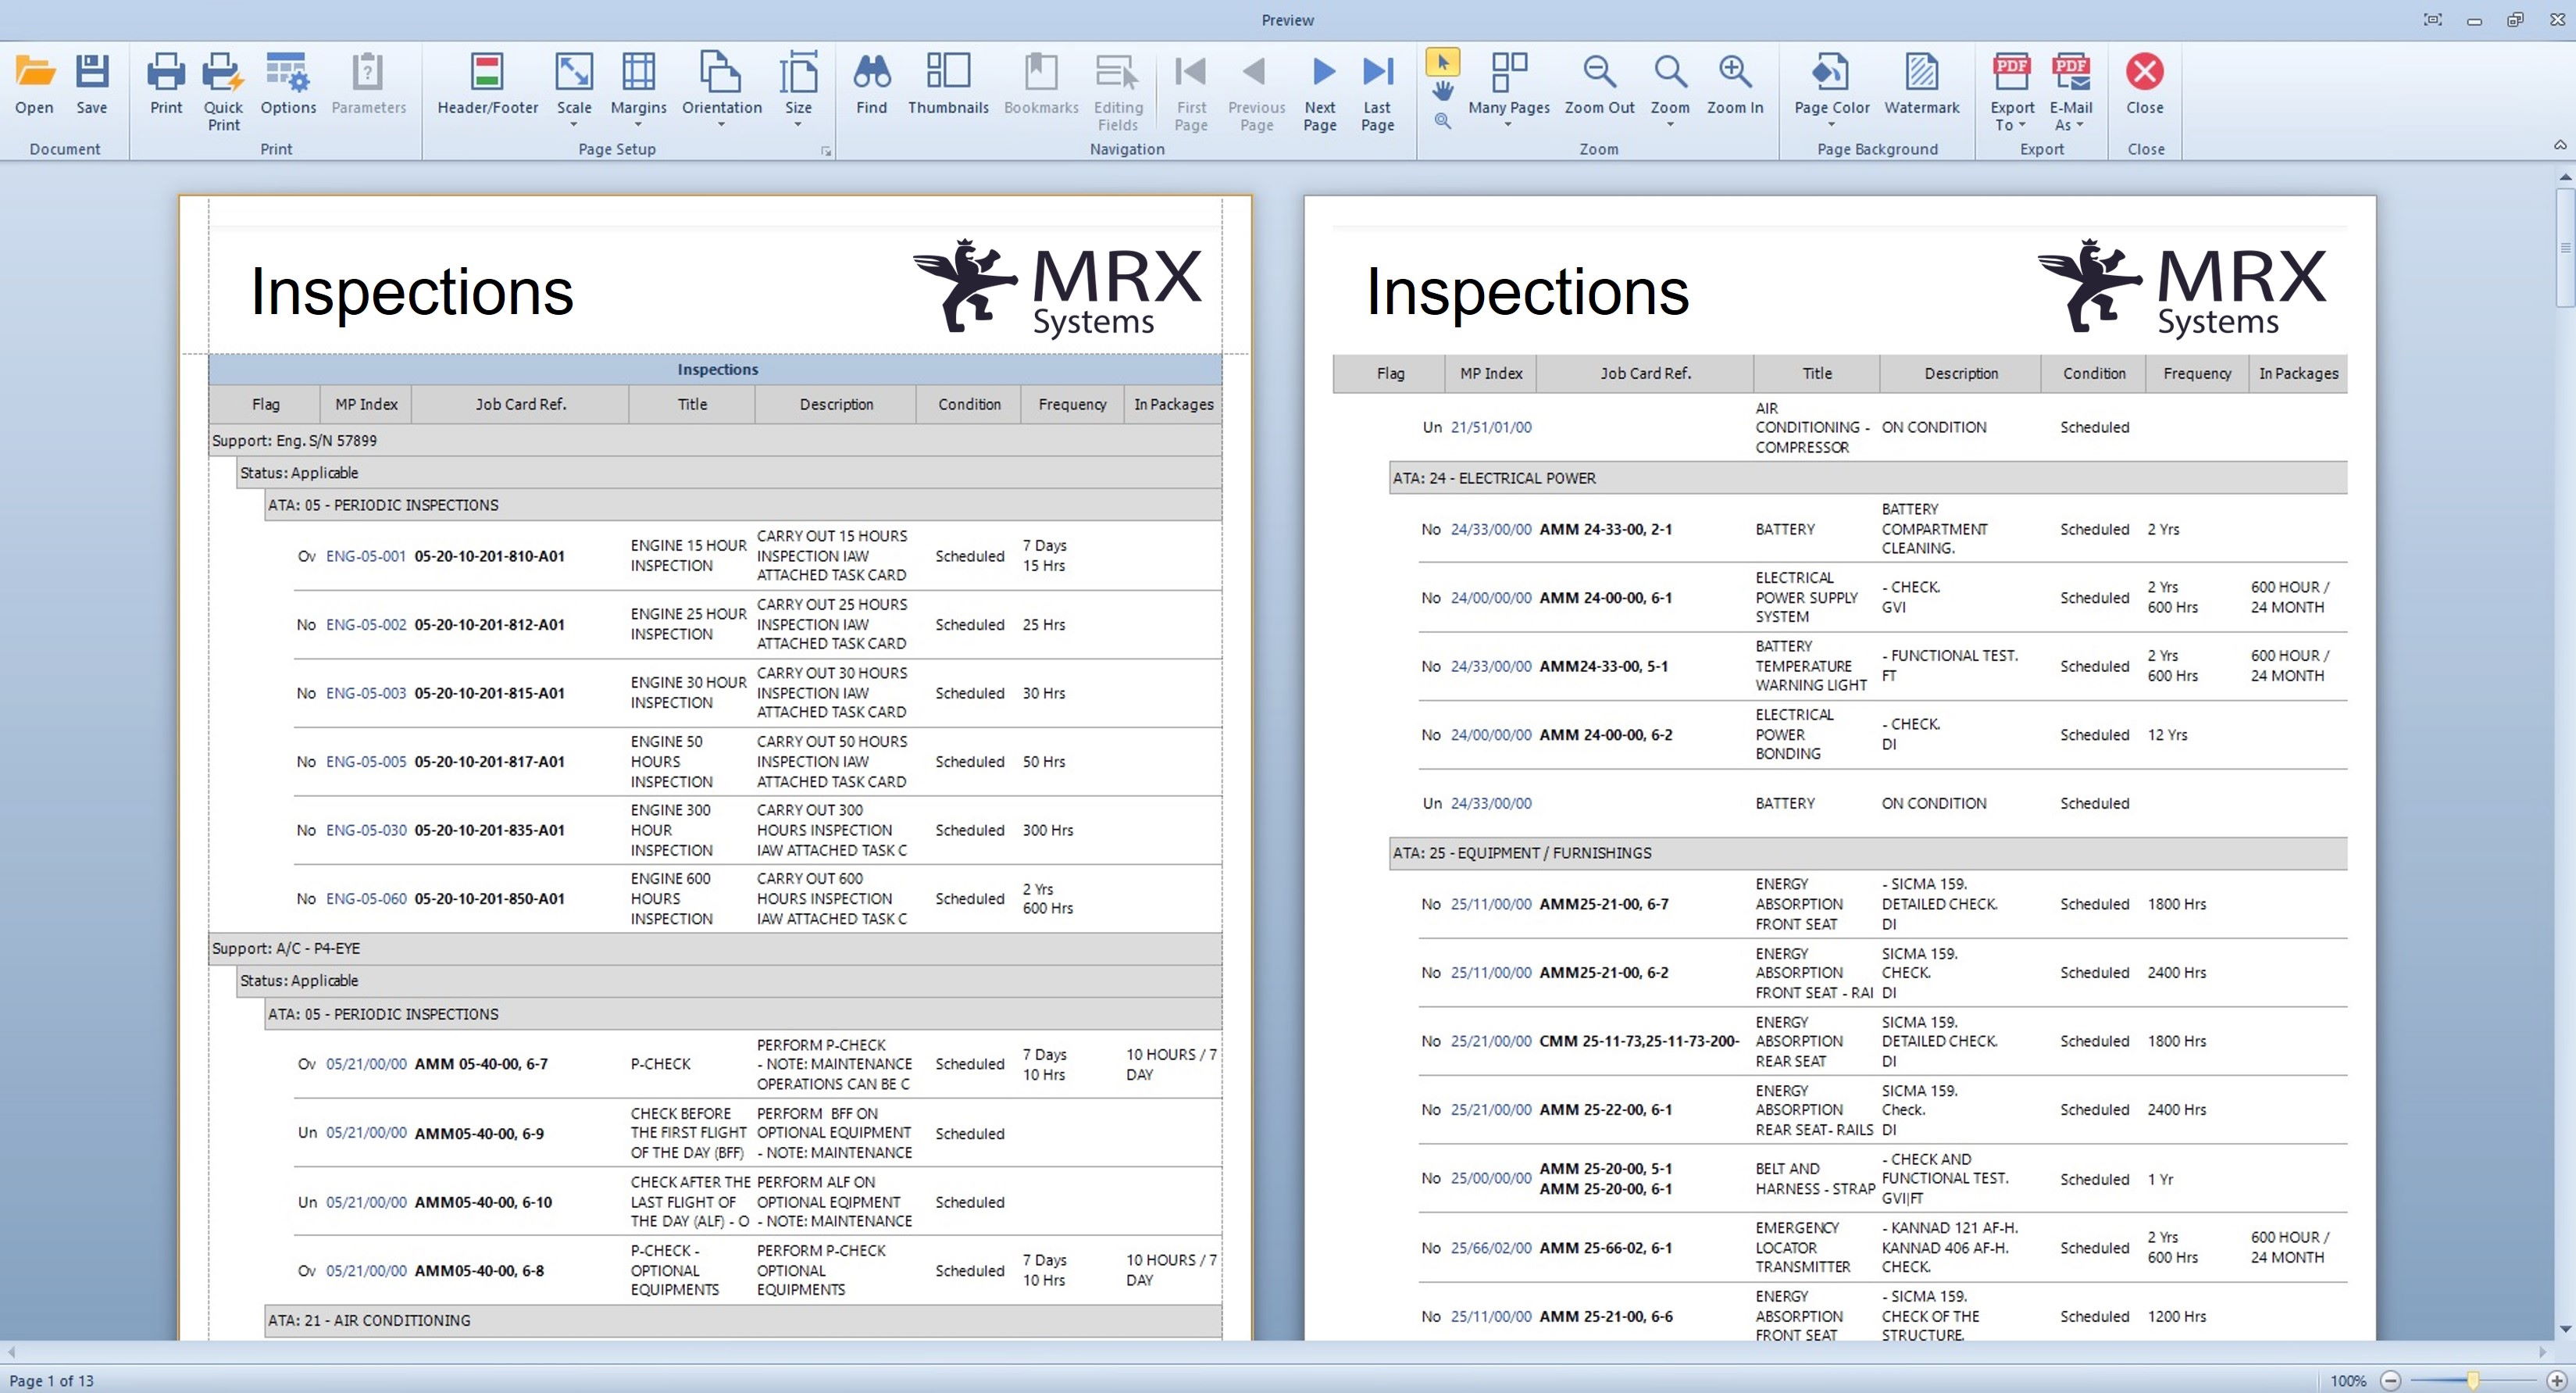This screenshot has height=1393, width=2576.
Task: Open the Scale dropdown
Action: pyautogui.click(x=574, y=90)
